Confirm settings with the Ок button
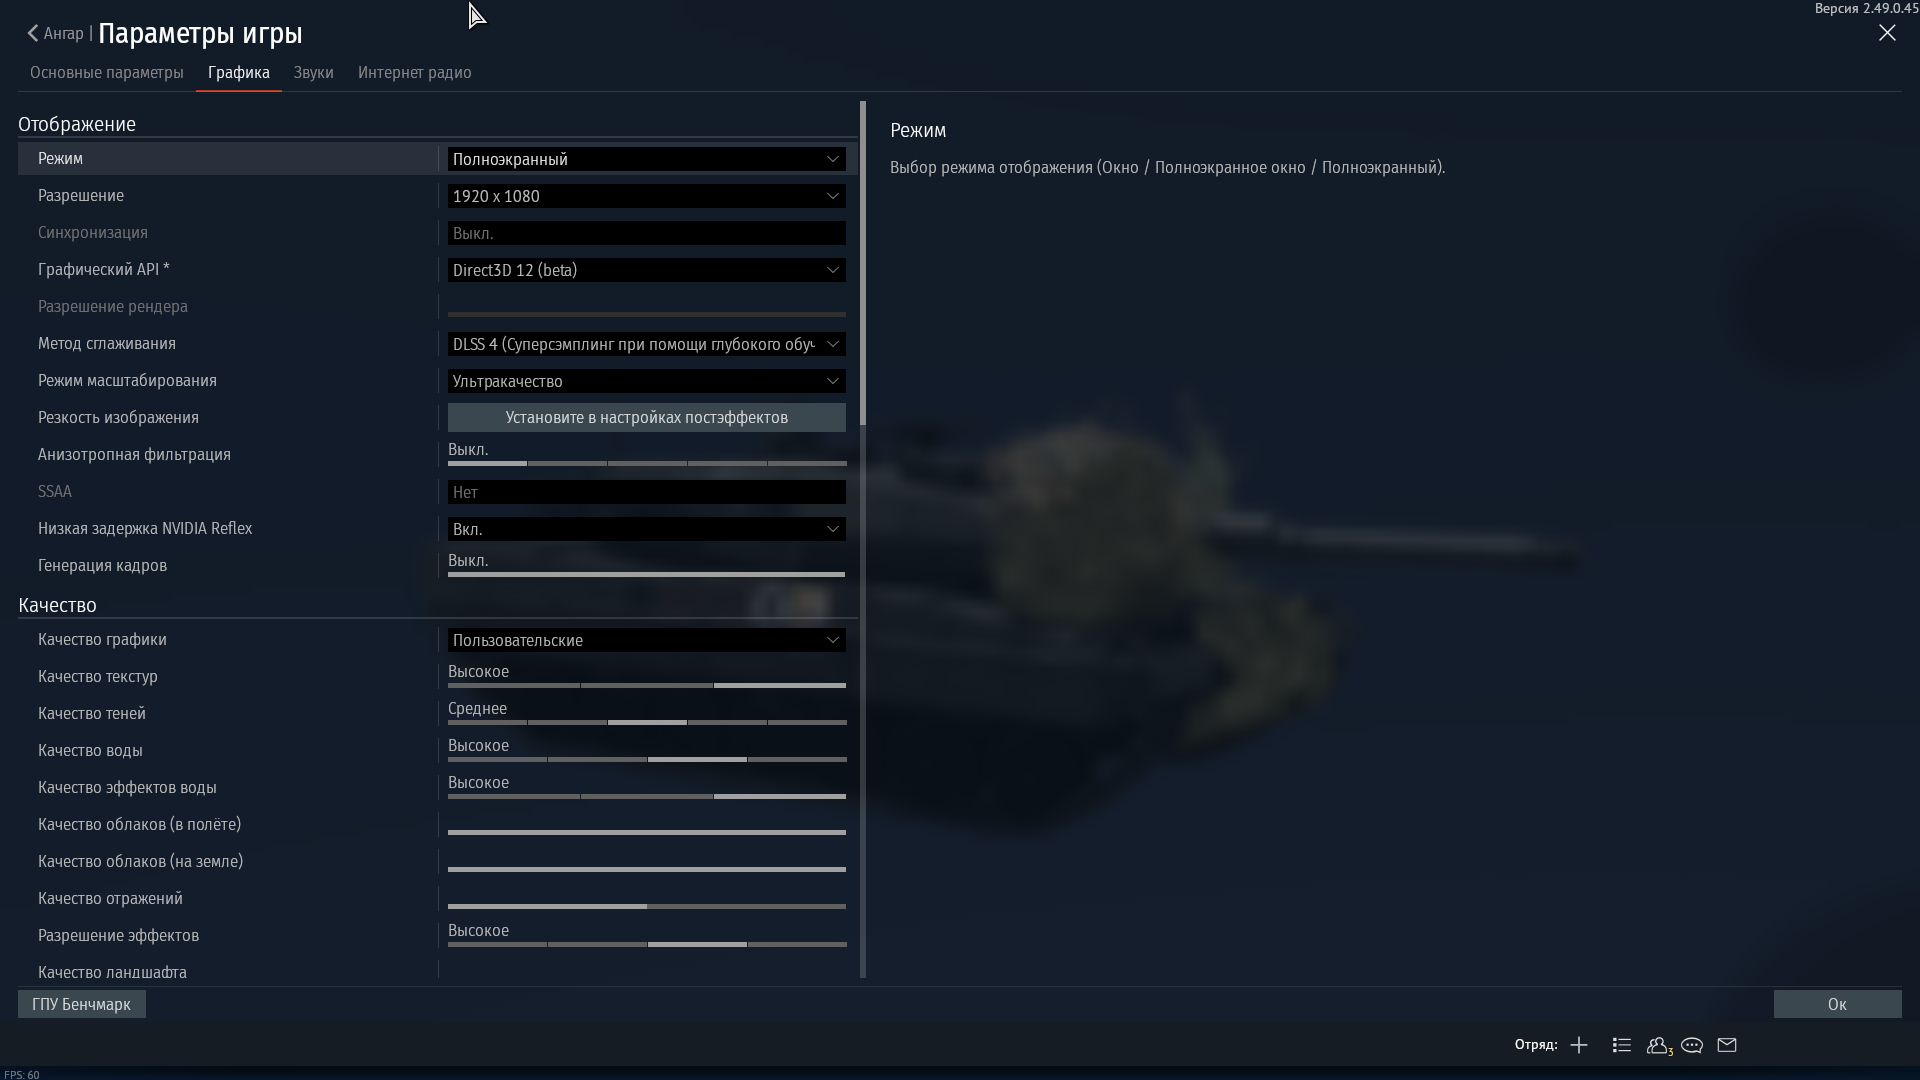 click(1837, 1004)
